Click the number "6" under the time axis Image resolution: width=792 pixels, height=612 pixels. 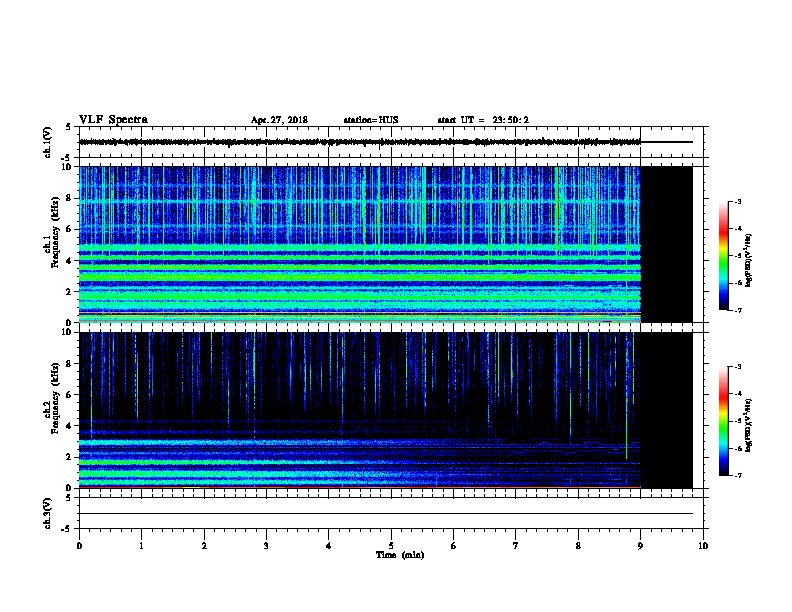tap(454, 546)
